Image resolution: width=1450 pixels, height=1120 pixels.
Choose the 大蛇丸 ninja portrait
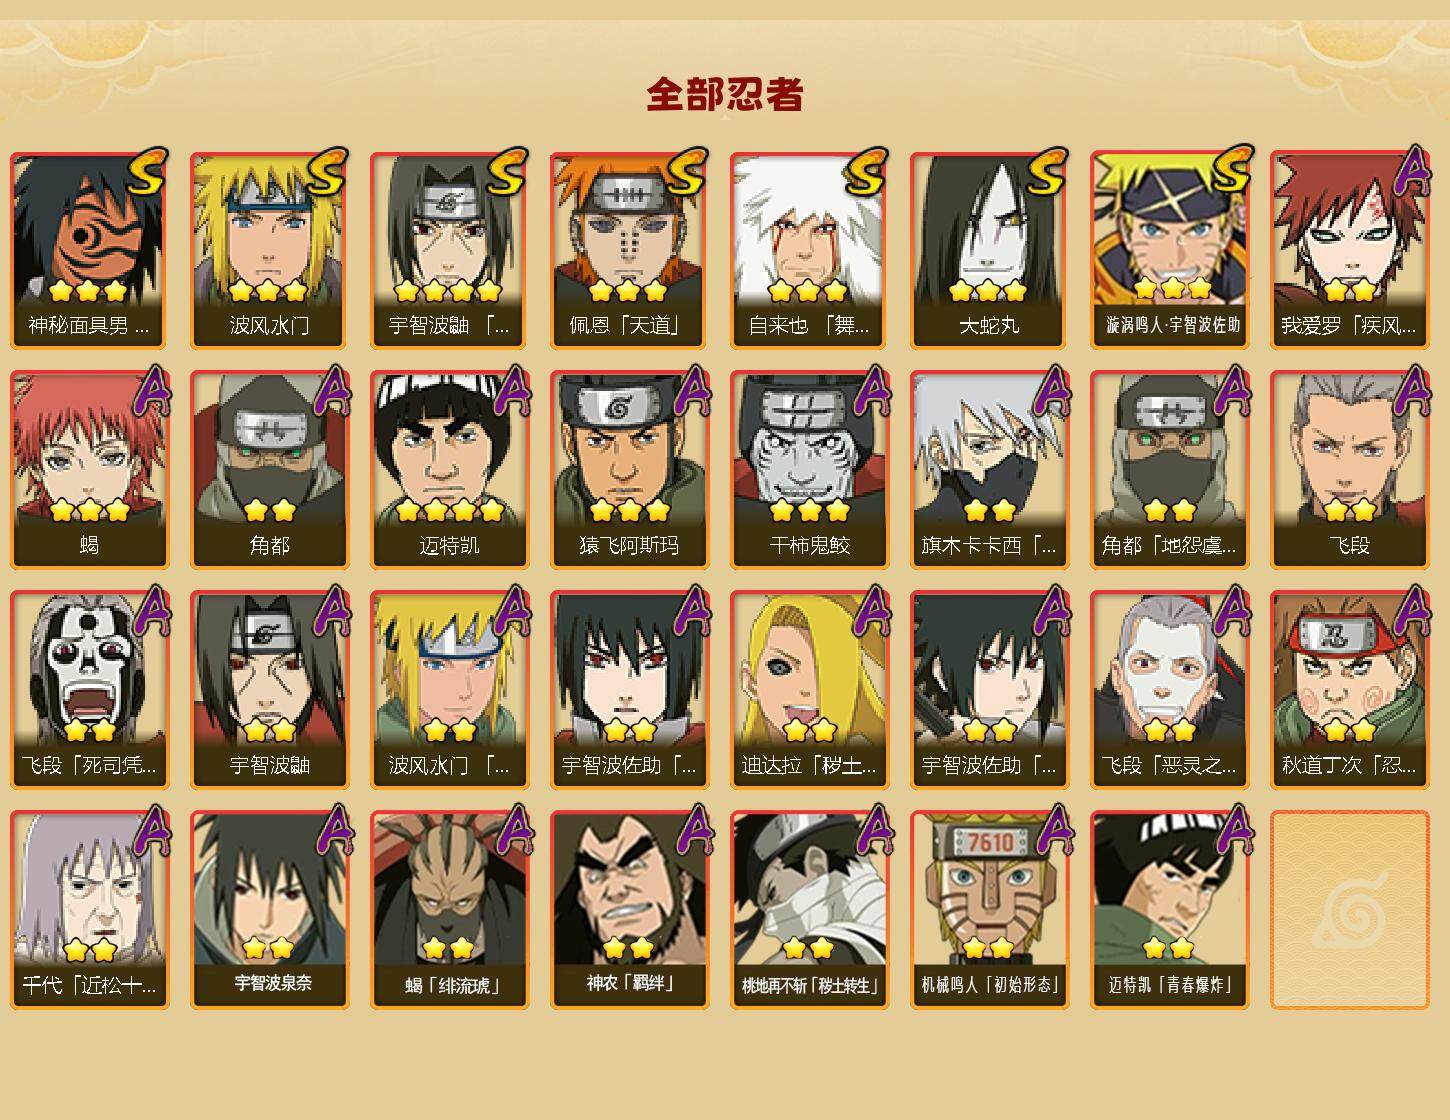[x=989, y=250]
